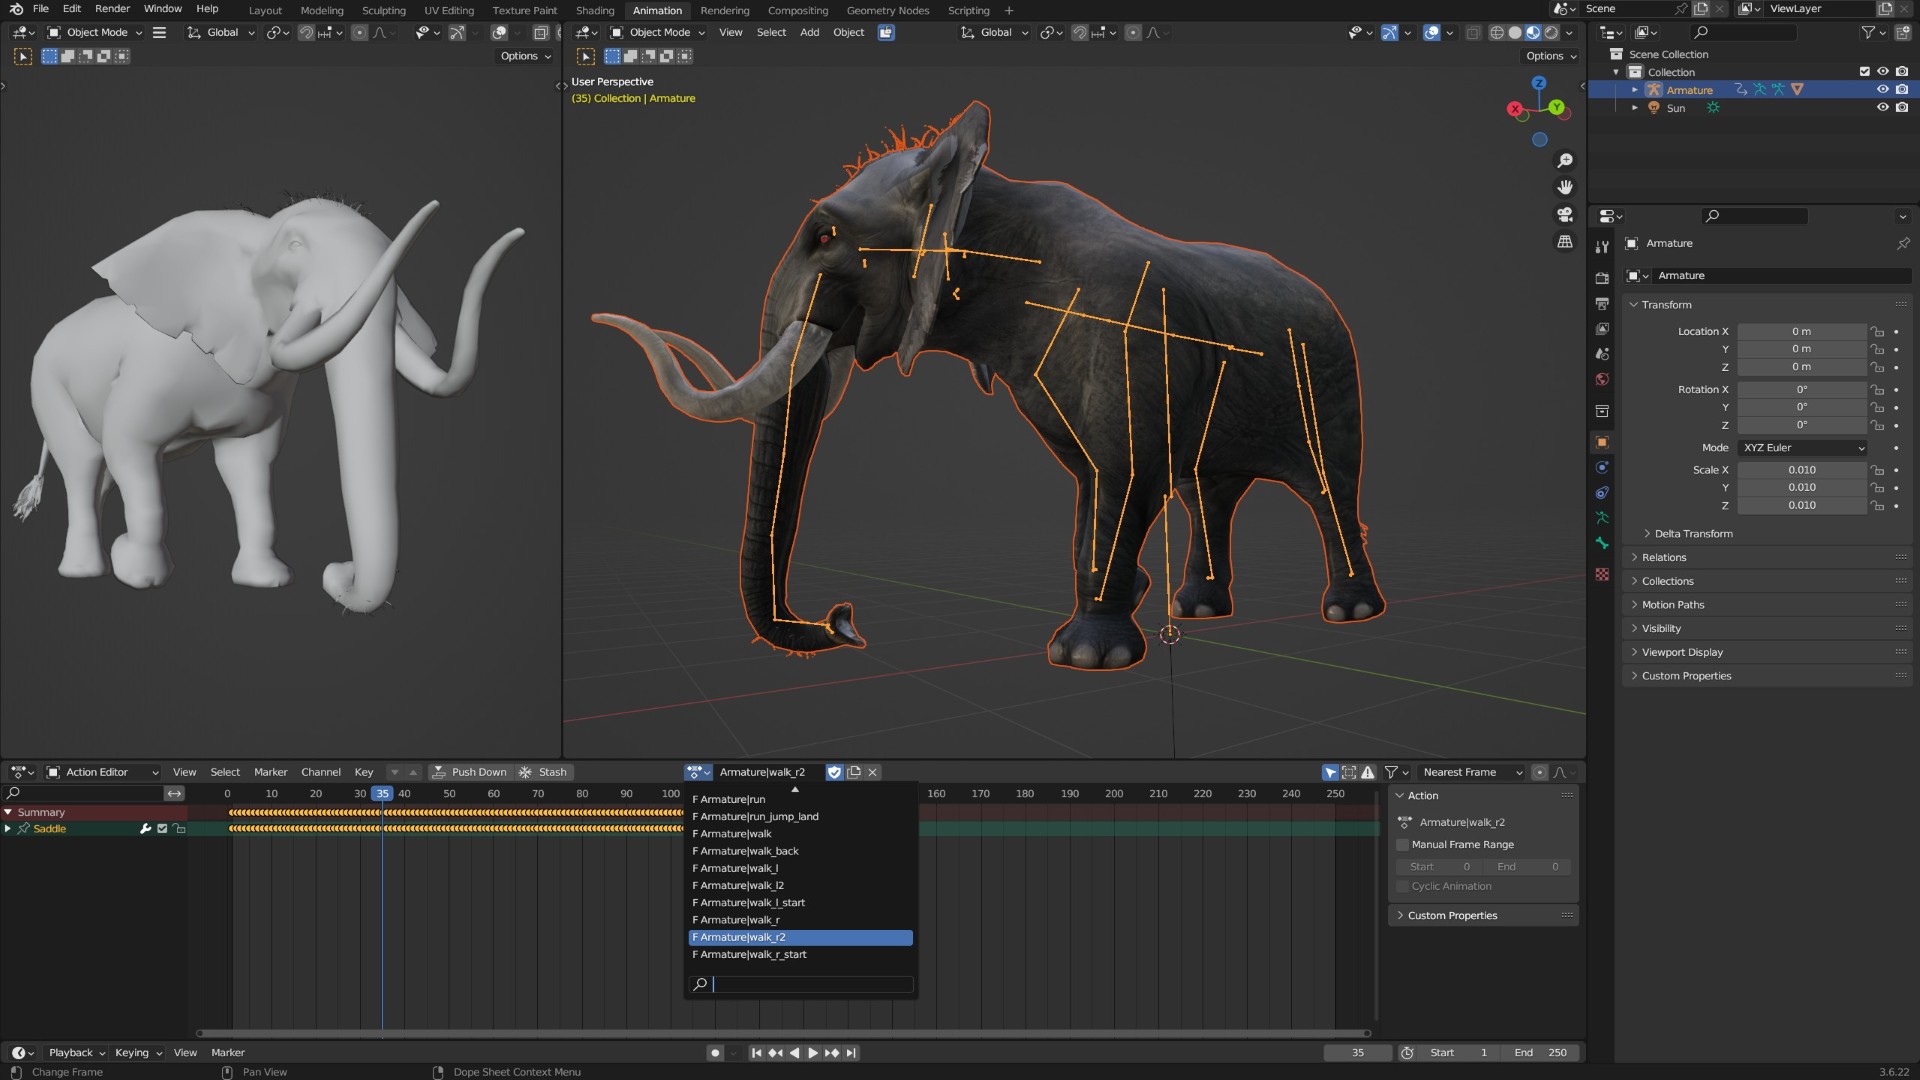Open the Scene properties tab
The width and height of the screenshot is (1920, 1080).
click(x=1602, y=354)
